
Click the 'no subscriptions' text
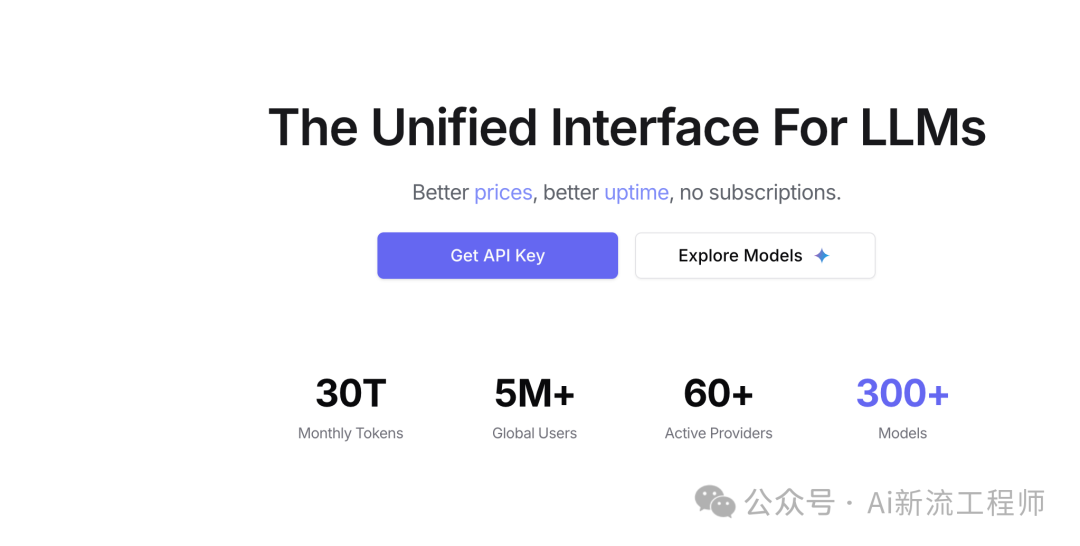(760, 192)
